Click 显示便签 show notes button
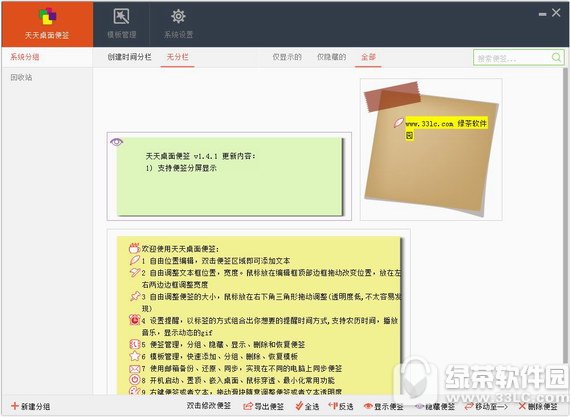570x417 pixels. pyautogui.click(x=384, y=406)
